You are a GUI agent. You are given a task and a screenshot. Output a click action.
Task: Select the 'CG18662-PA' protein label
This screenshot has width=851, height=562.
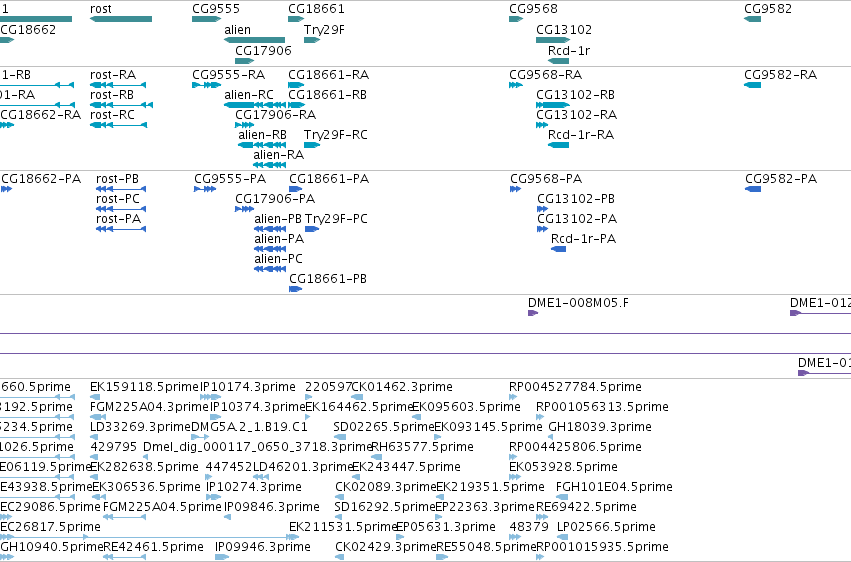point(41,179)
